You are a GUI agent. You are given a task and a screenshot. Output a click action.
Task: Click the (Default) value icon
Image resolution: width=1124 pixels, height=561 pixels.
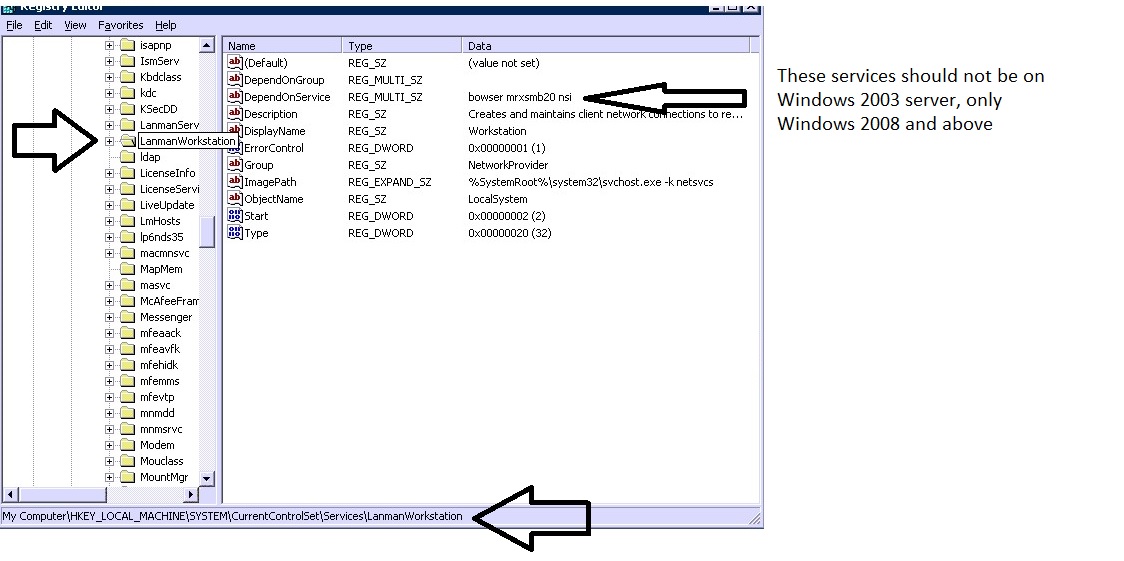[235, 63]
